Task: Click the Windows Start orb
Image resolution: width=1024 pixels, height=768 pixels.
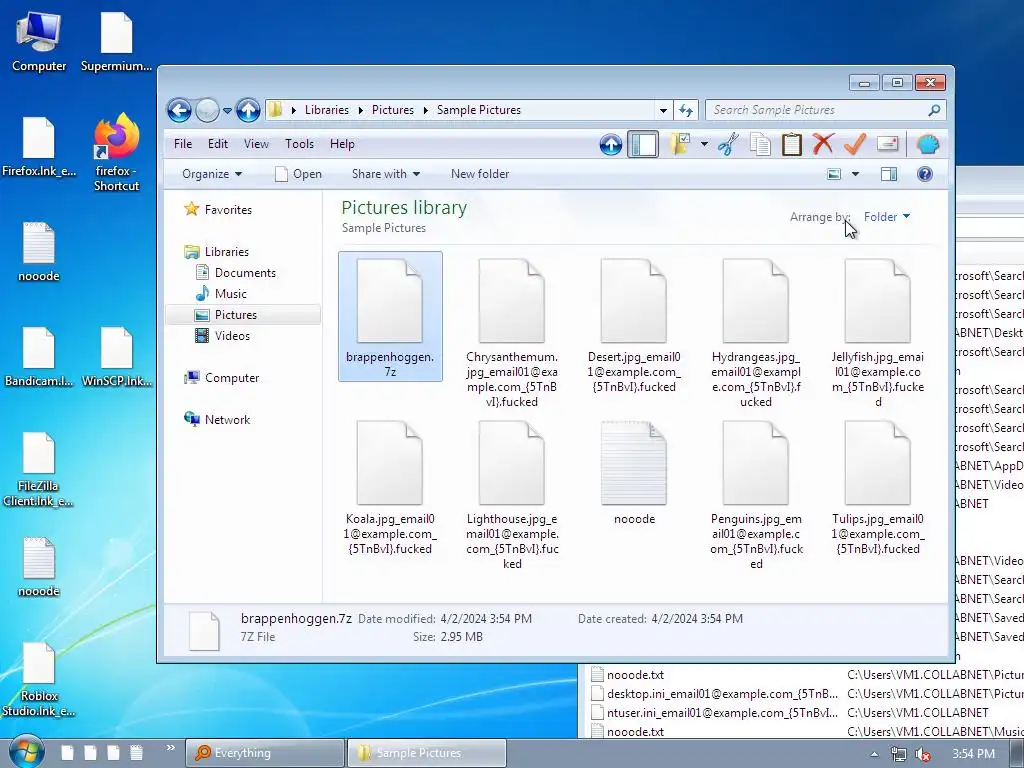Action: tap(26, 752)
